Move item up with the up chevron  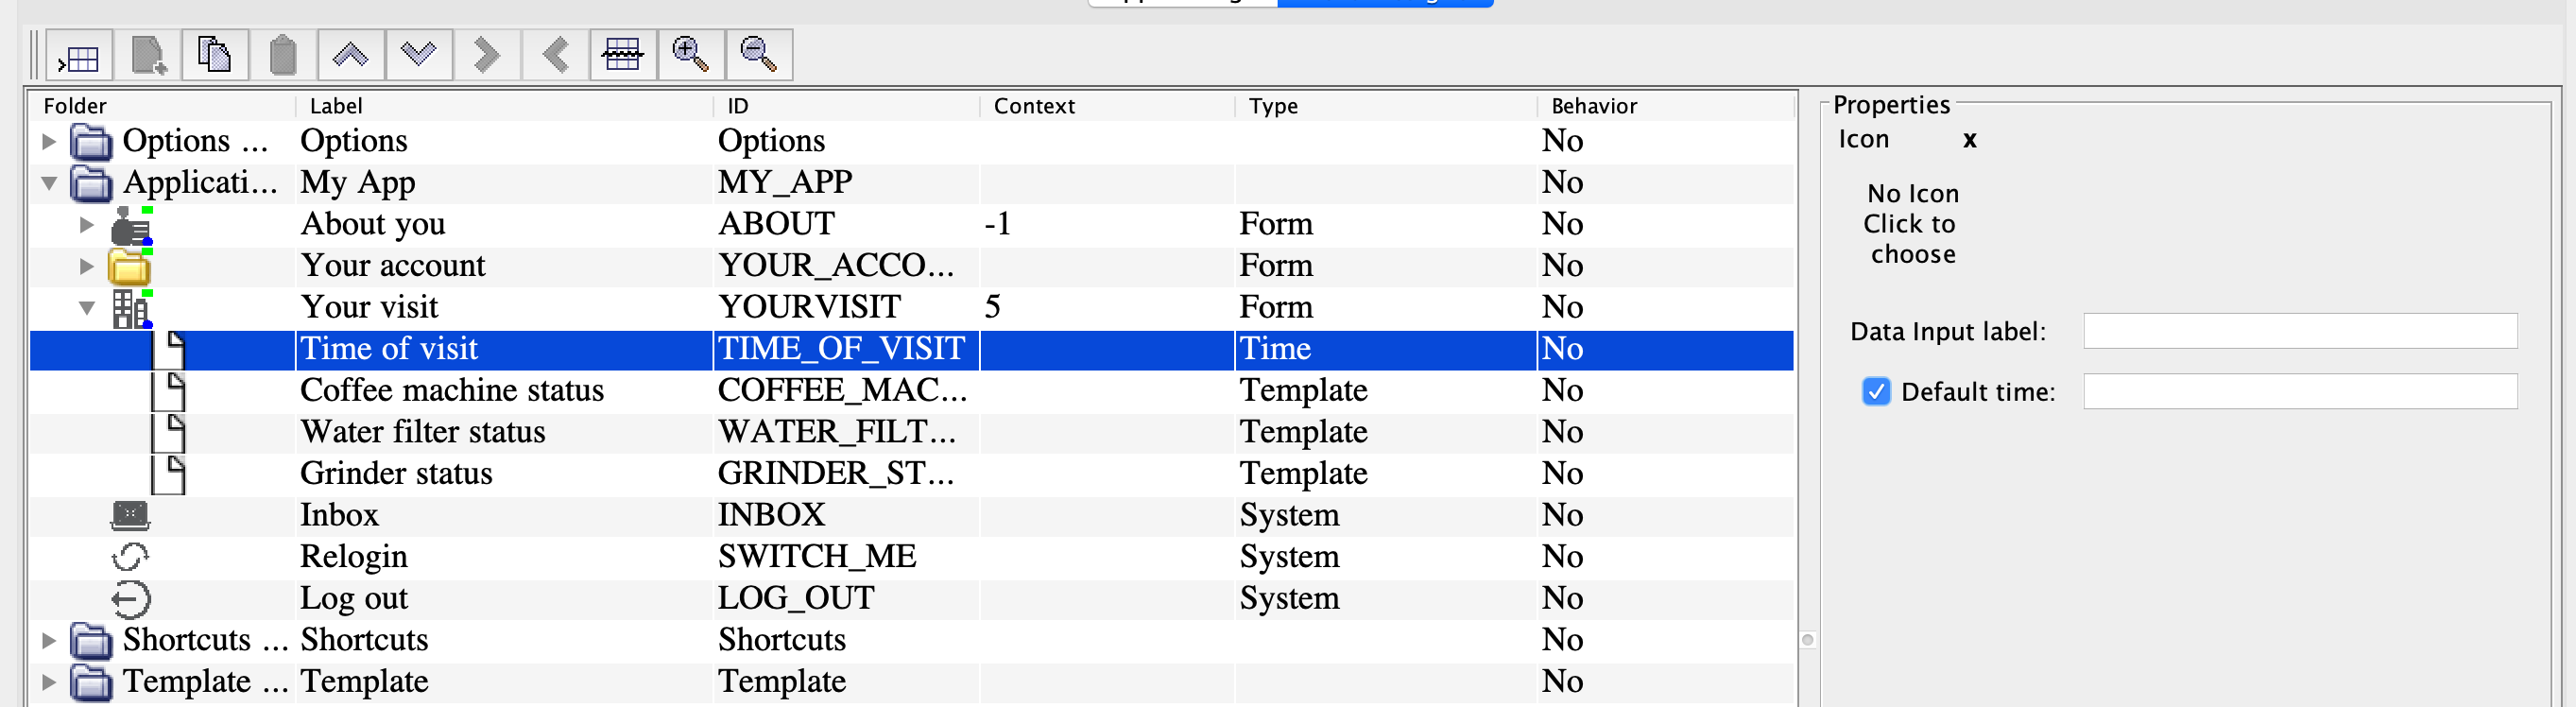[x=350, y=56]
